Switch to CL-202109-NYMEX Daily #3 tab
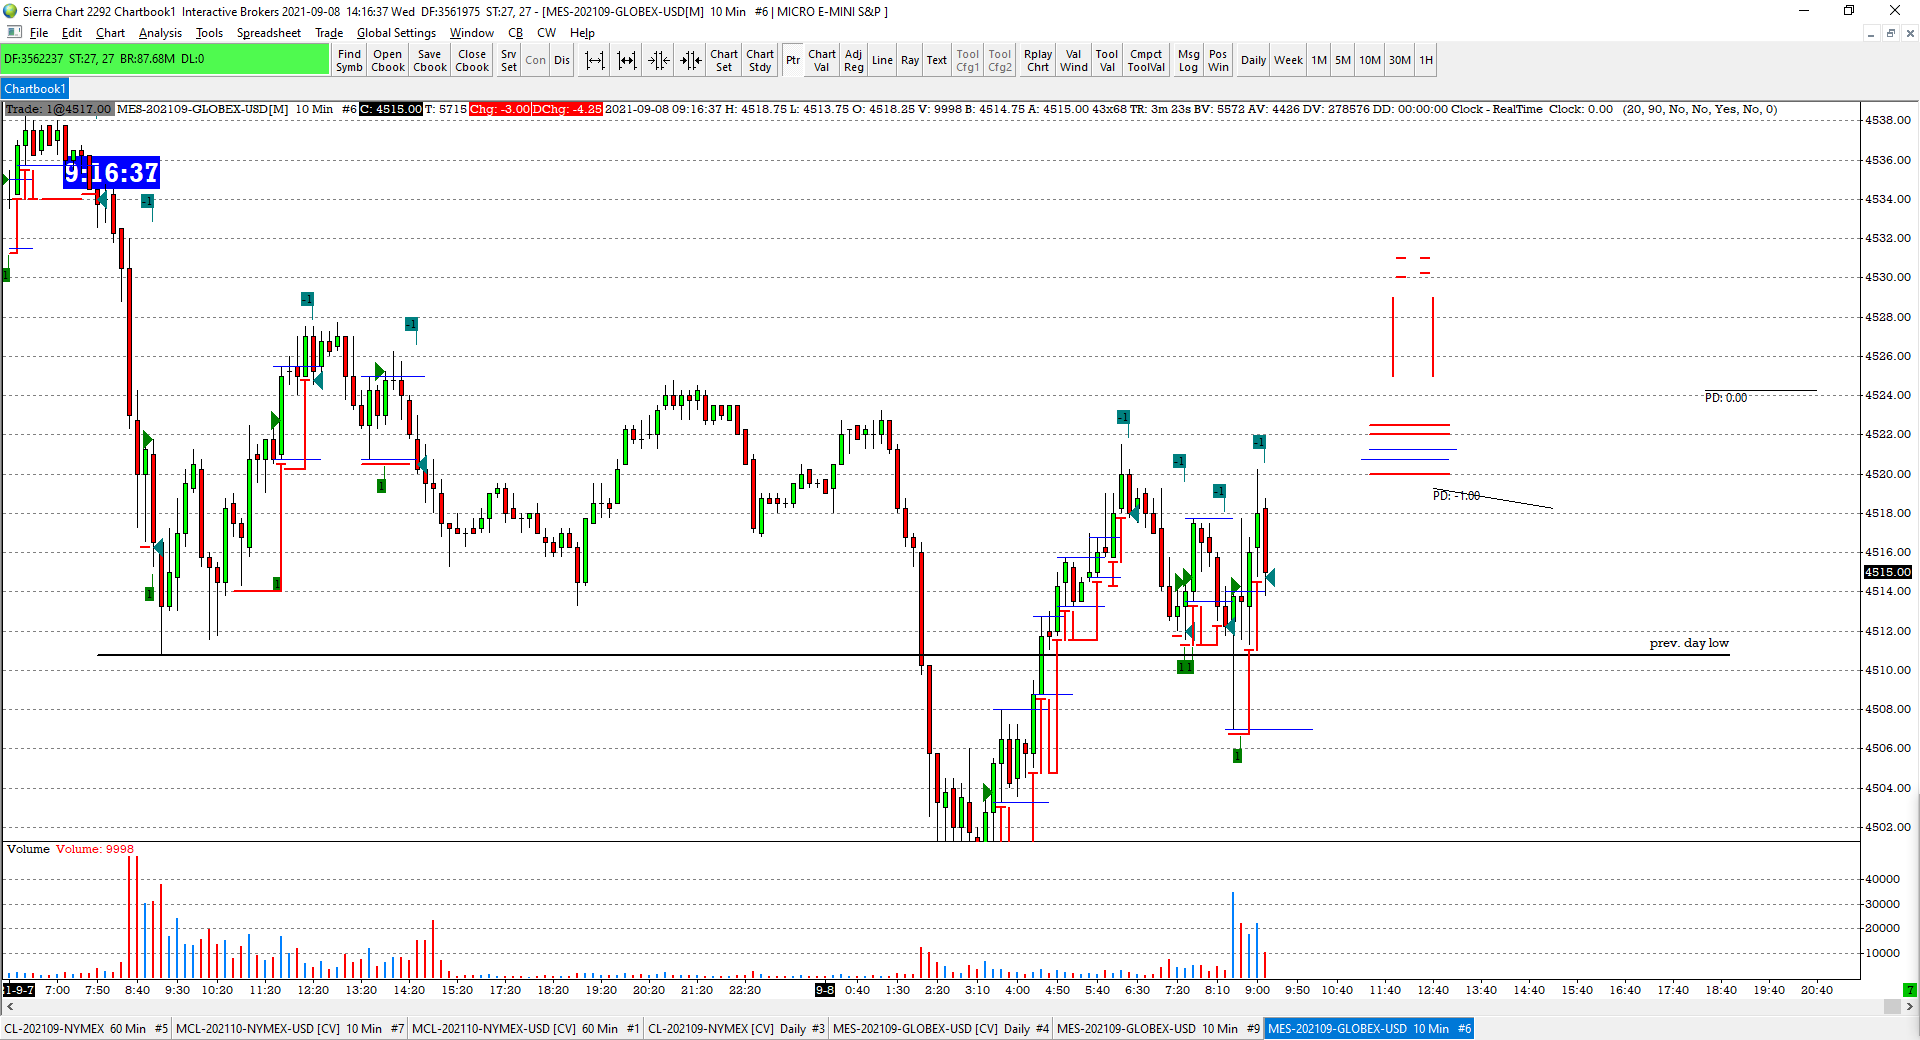 pyautogui.click(x=736, y=1028)
